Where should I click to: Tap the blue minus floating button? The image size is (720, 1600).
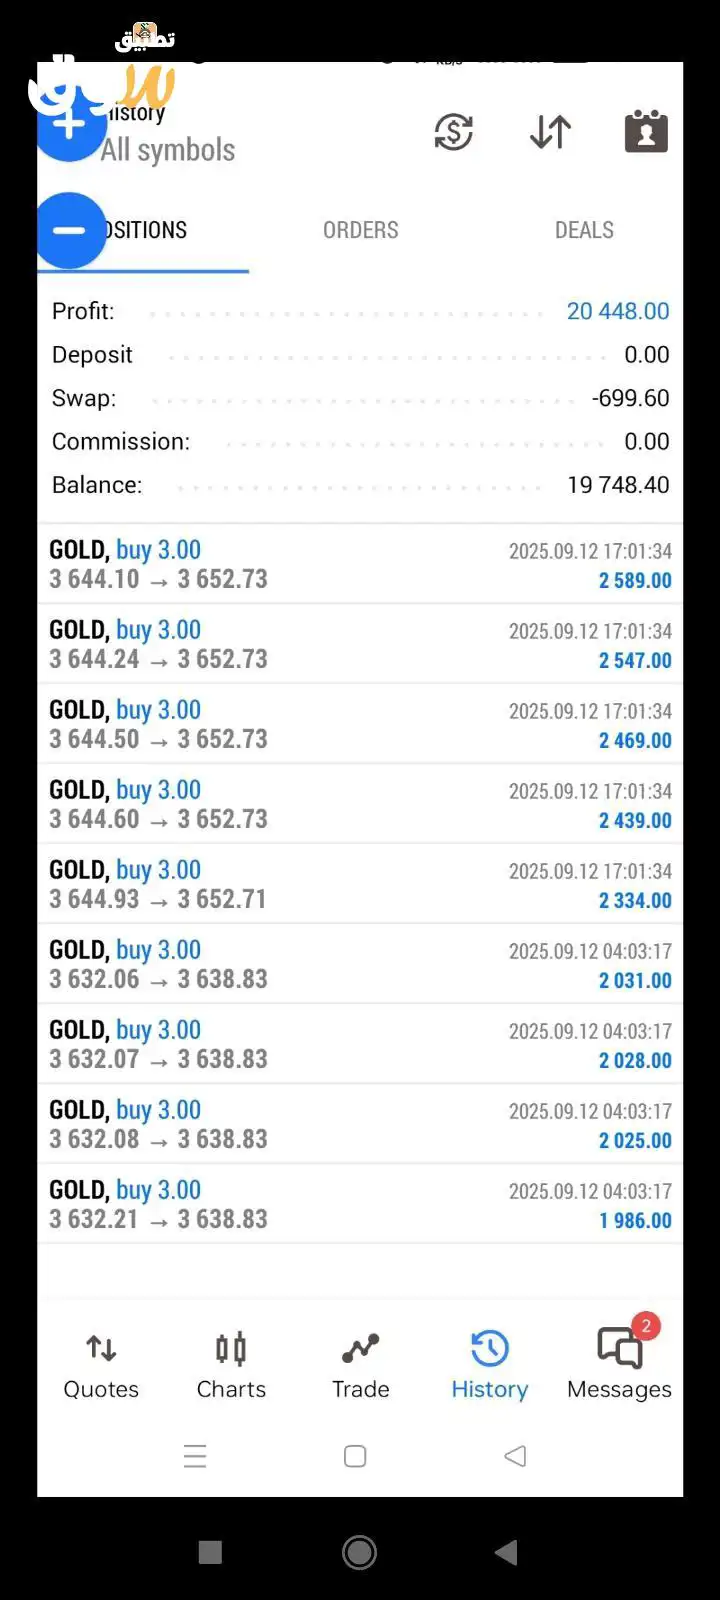click(x=70, y=230)
